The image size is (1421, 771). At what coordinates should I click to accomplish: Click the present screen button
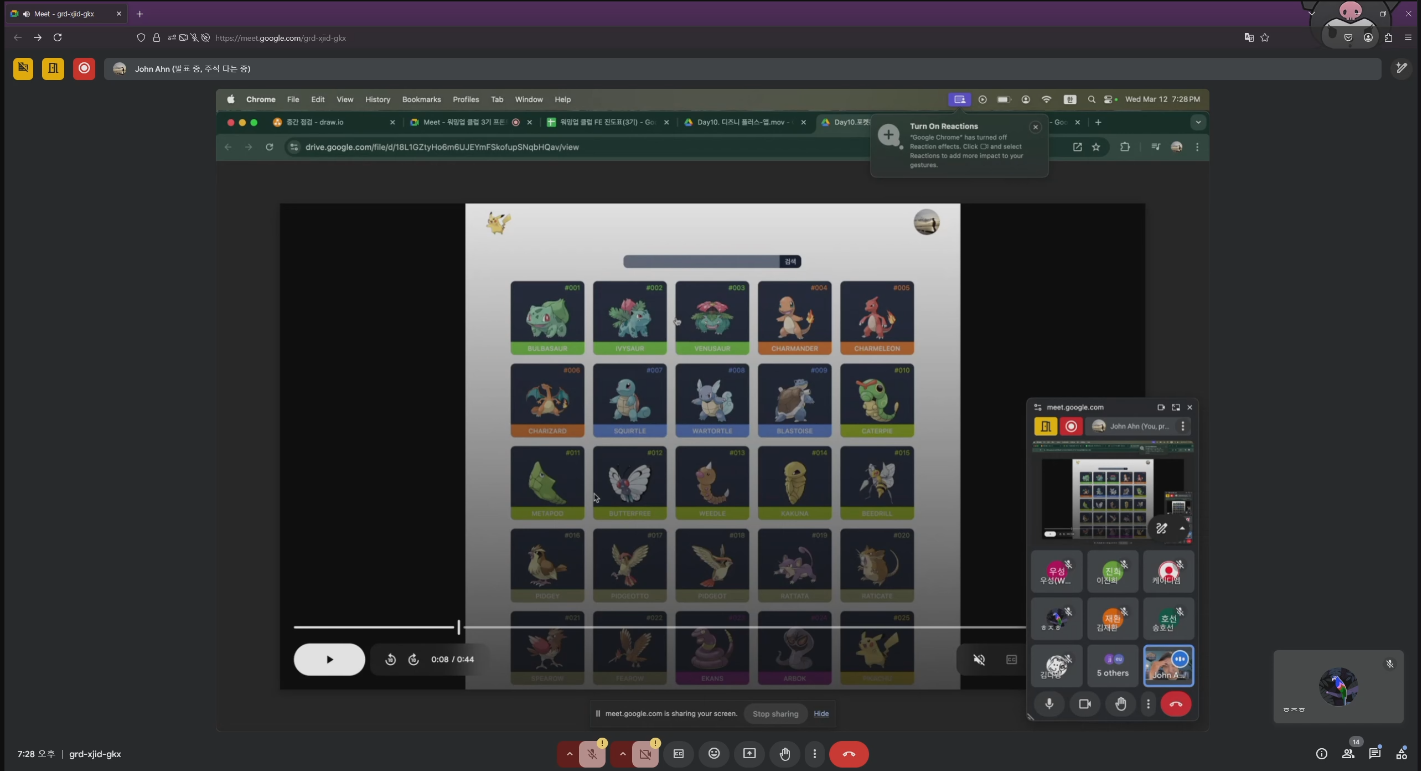749,754
